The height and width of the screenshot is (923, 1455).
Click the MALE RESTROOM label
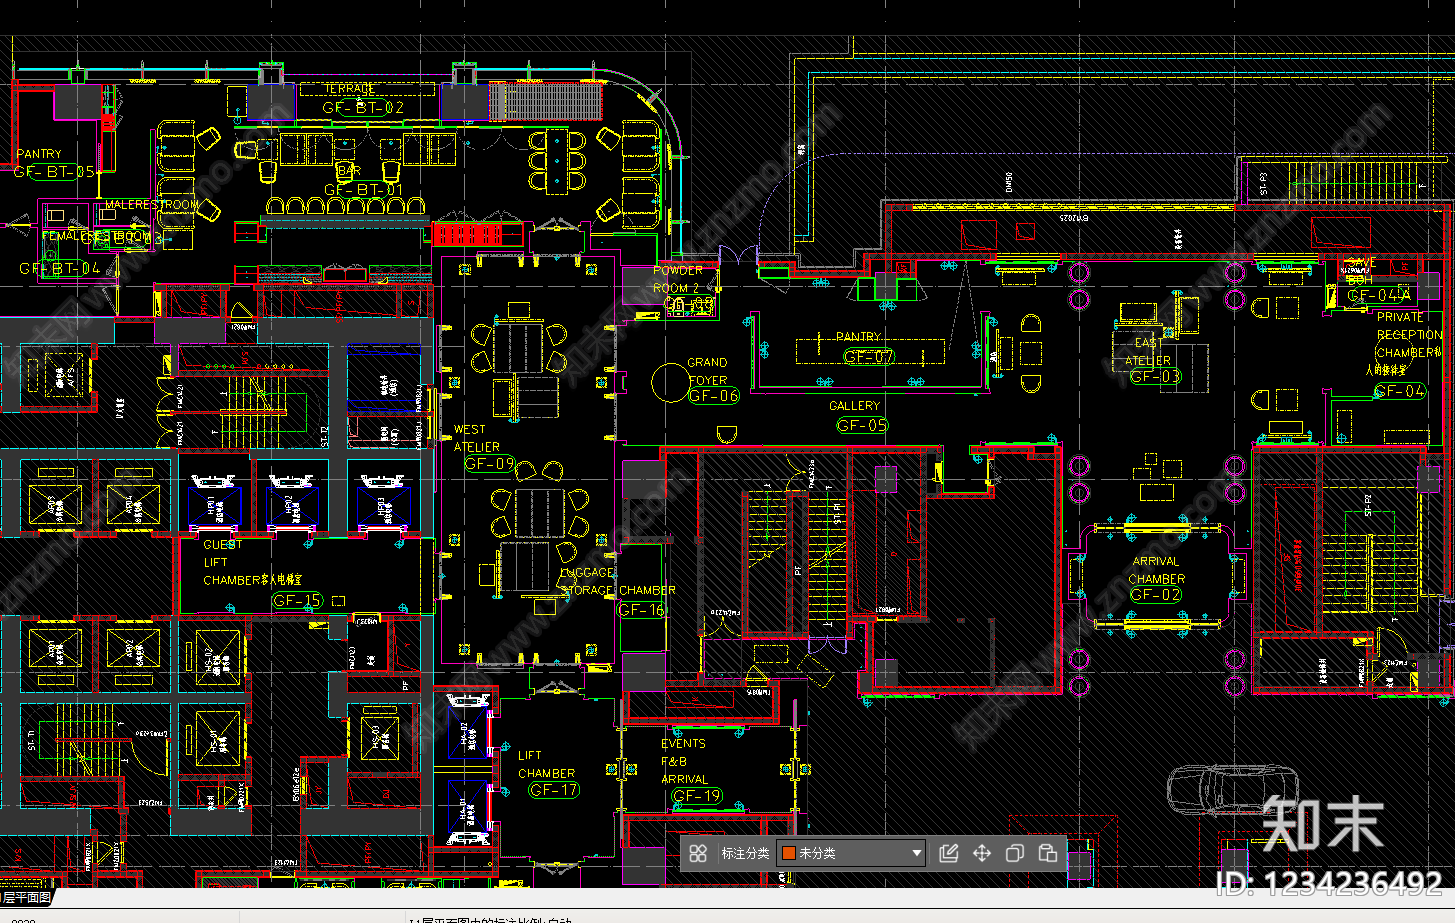[152, 205]
